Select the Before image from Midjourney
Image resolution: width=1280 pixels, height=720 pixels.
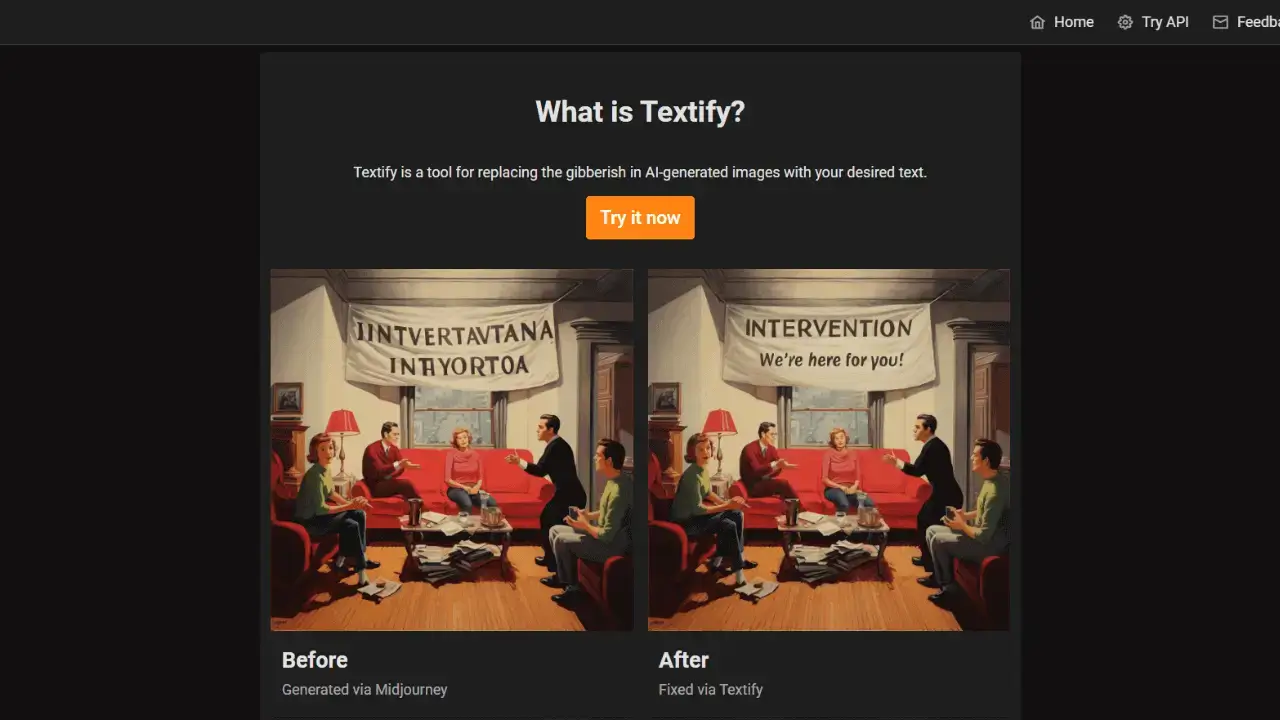pyautogui.click(x=452, y=450)
